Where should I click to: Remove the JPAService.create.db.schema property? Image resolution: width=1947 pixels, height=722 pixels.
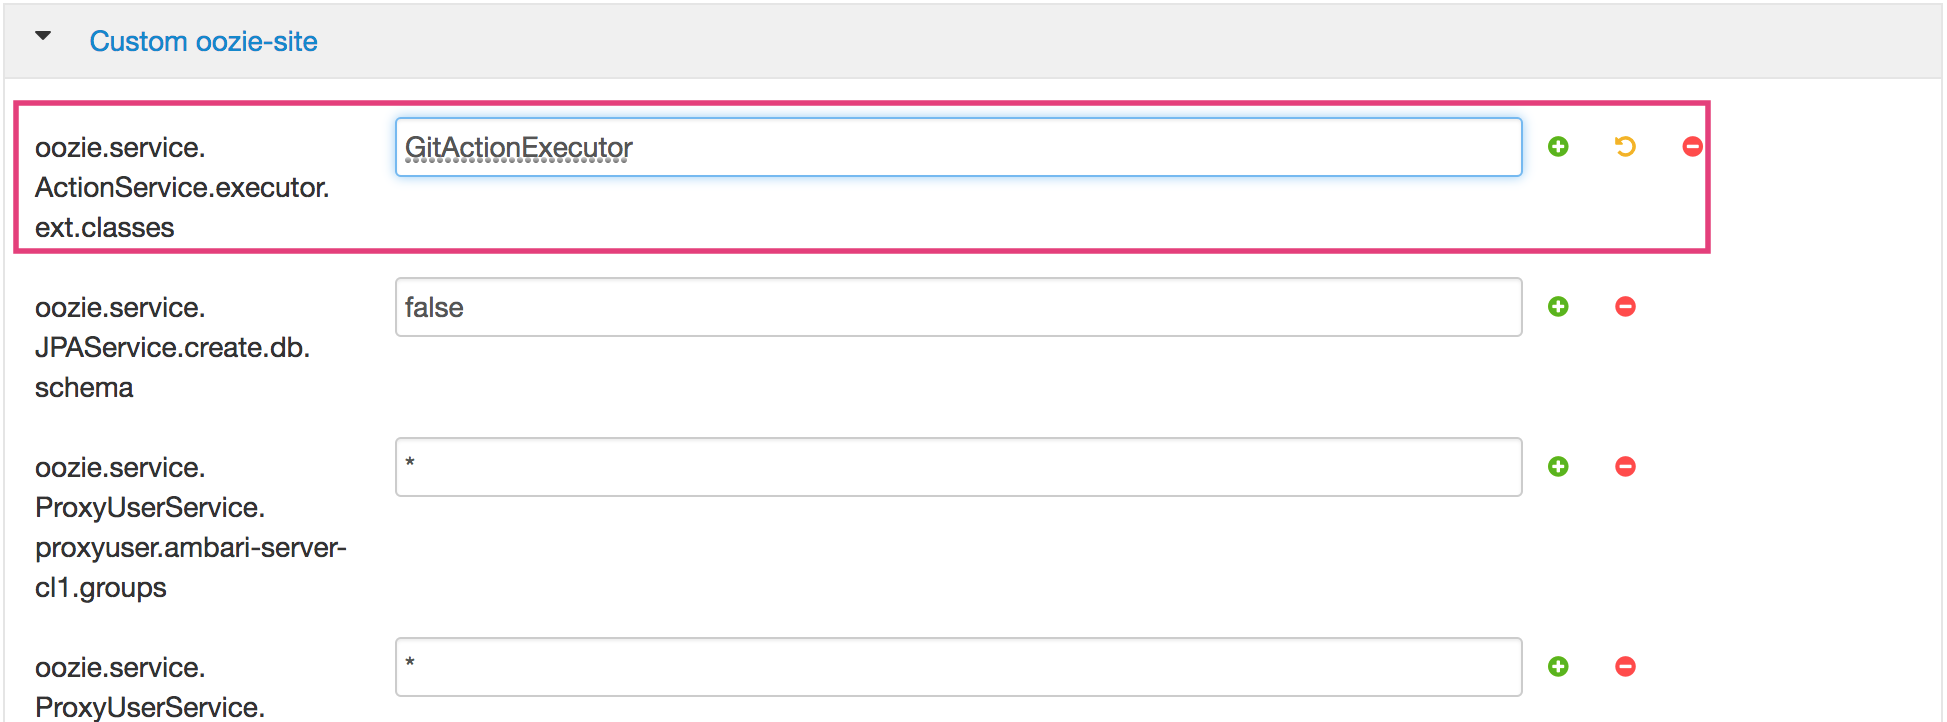point(1625,307)
